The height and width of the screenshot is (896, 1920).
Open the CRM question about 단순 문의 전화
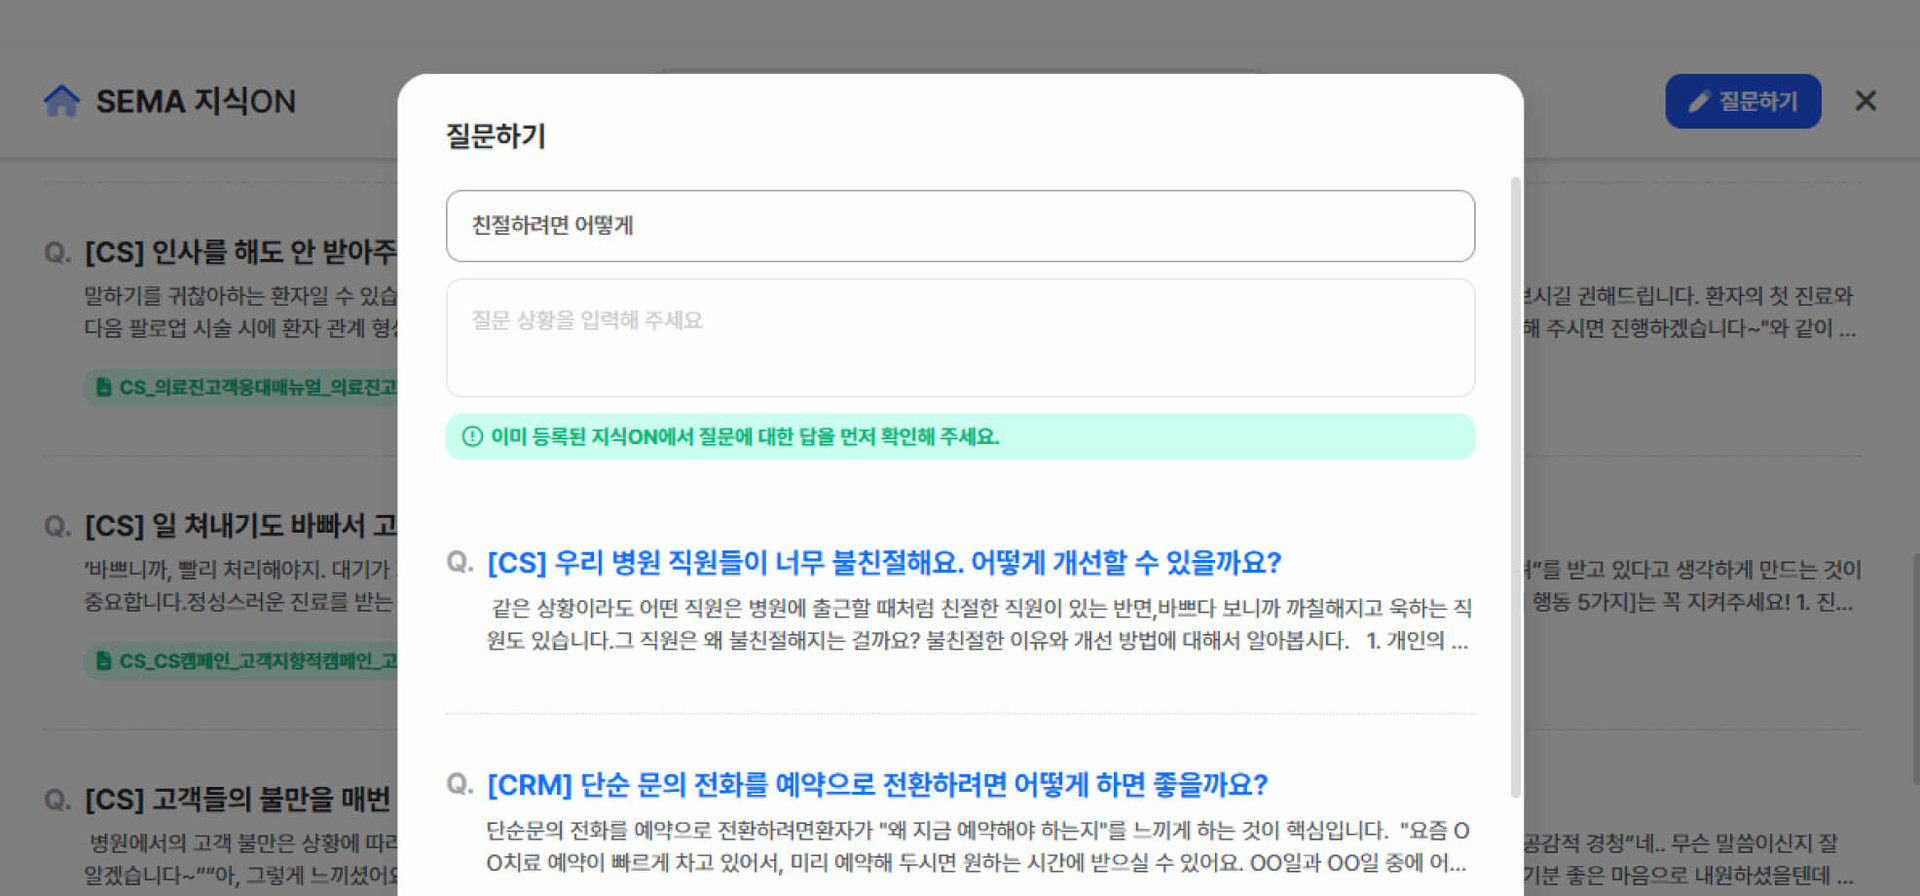(877, 785)
